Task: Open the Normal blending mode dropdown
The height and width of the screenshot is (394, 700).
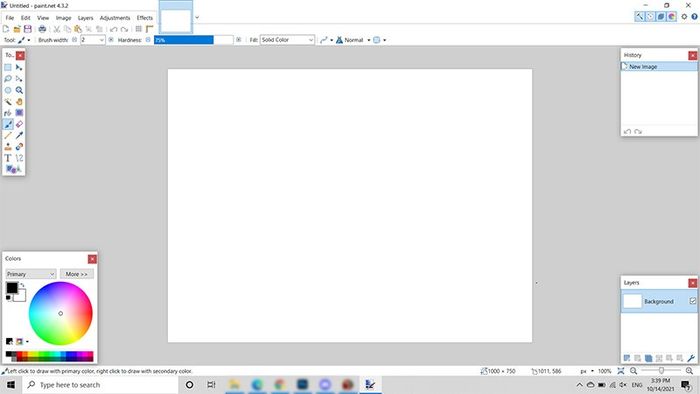Action: (x=354, y=40)
